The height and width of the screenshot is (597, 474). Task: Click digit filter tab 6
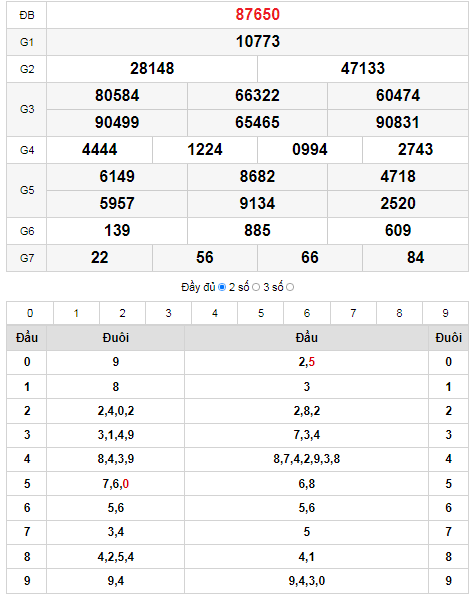pyautogui.click(x=307, y=313)
